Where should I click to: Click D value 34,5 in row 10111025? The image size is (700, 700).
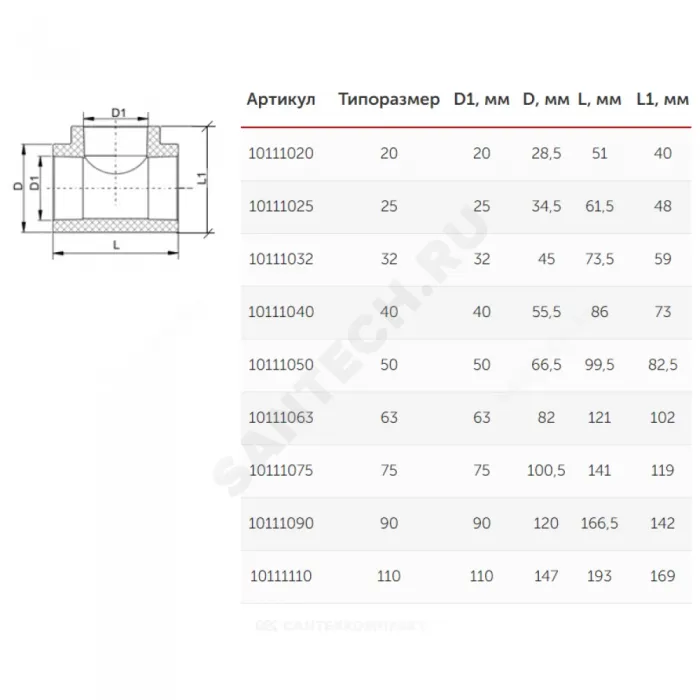pyautogui.click(x=546, y=206)
